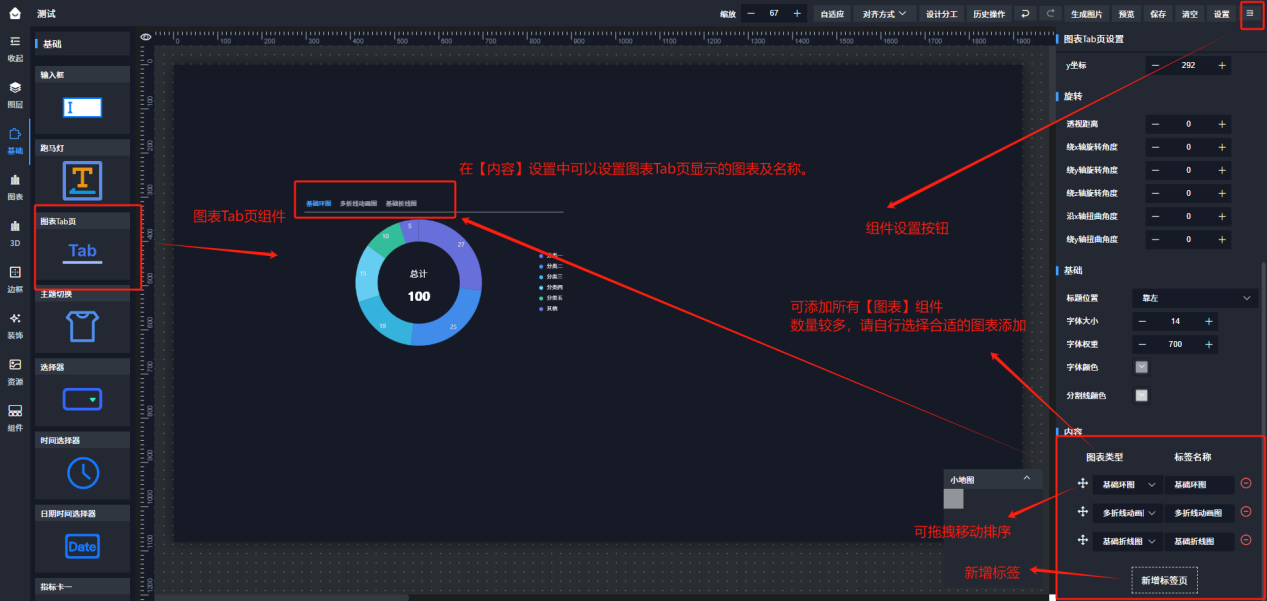Toggle component settings panel hamburger icon
The image size is (1267, 601).
tap(1250, 14)
